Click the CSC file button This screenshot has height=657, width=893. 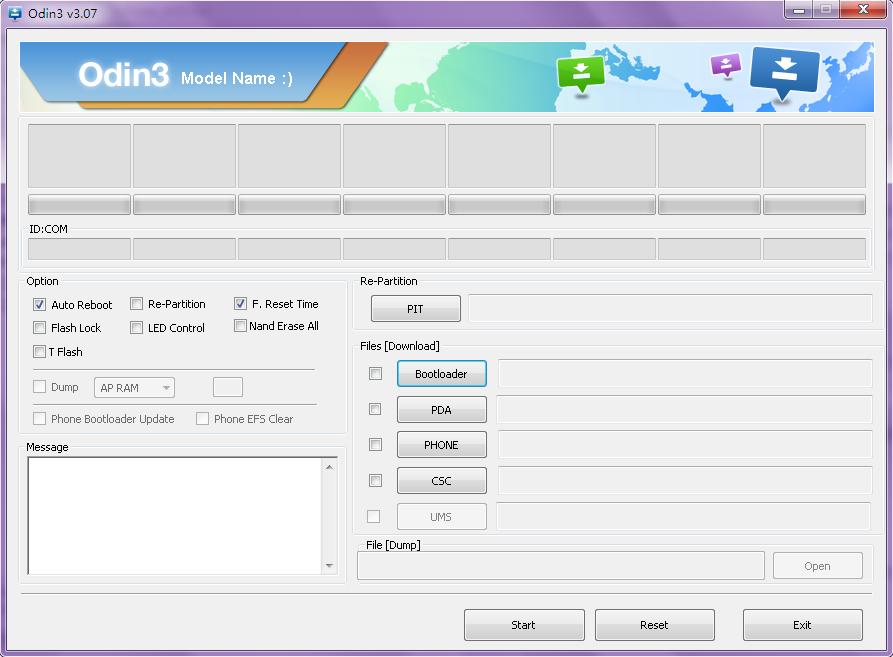(441, 481)
